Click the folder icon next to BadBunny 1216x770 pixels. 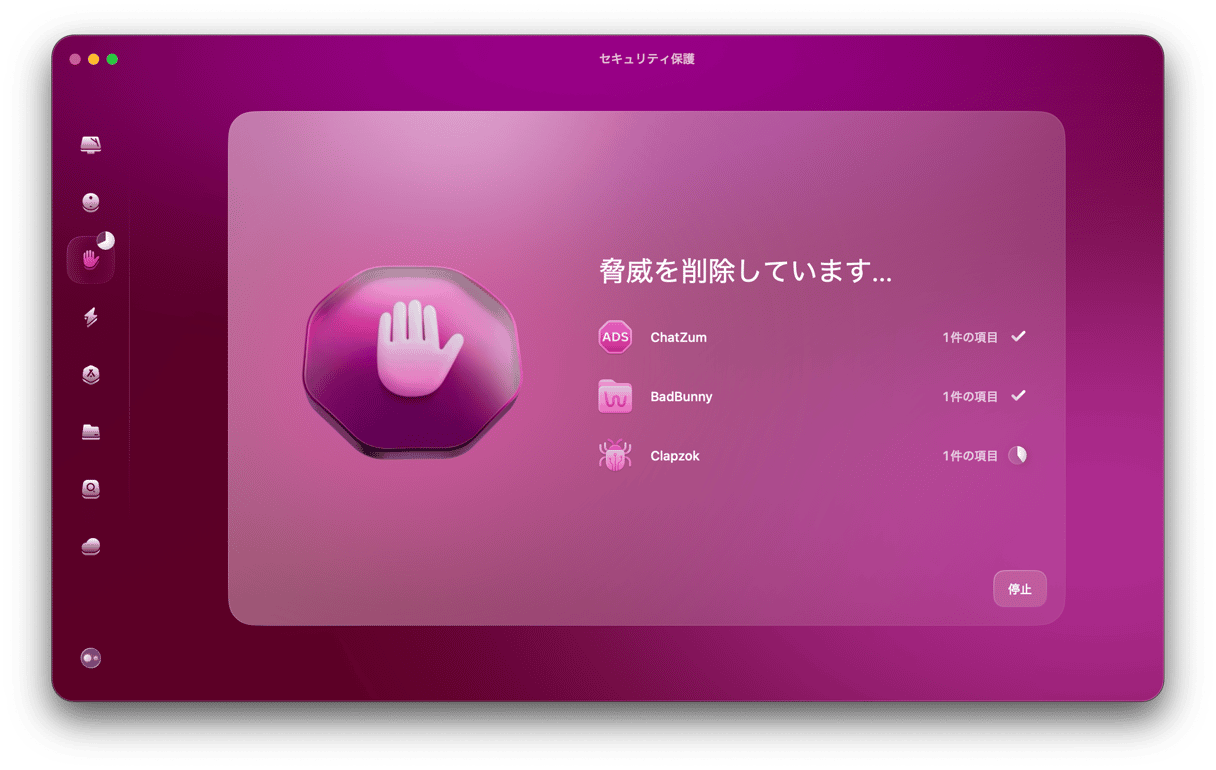[x=615, y=396]
